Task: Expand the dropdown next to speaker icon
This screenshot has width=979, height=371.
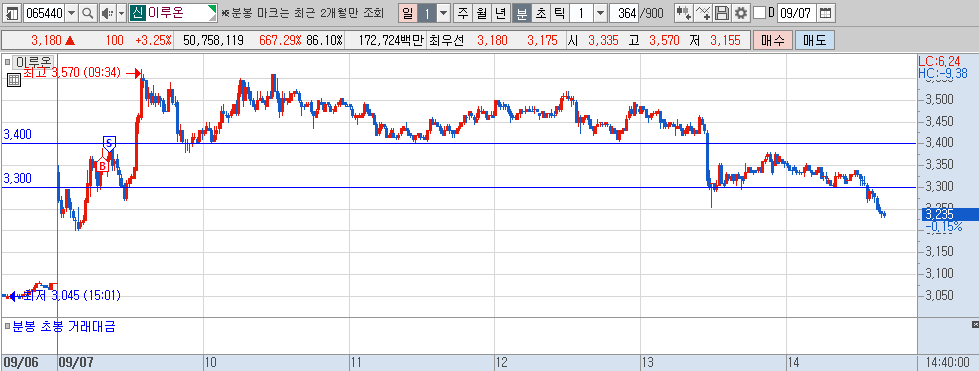Action: tap(122, 12)
